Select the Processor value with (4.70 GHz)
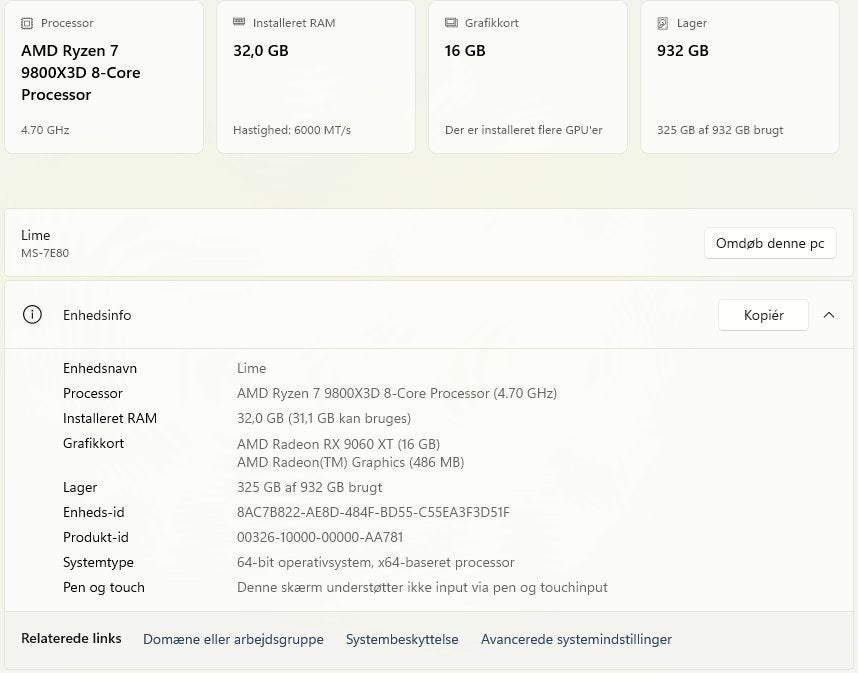The image size is (858, 673). [x=397, y=393]
